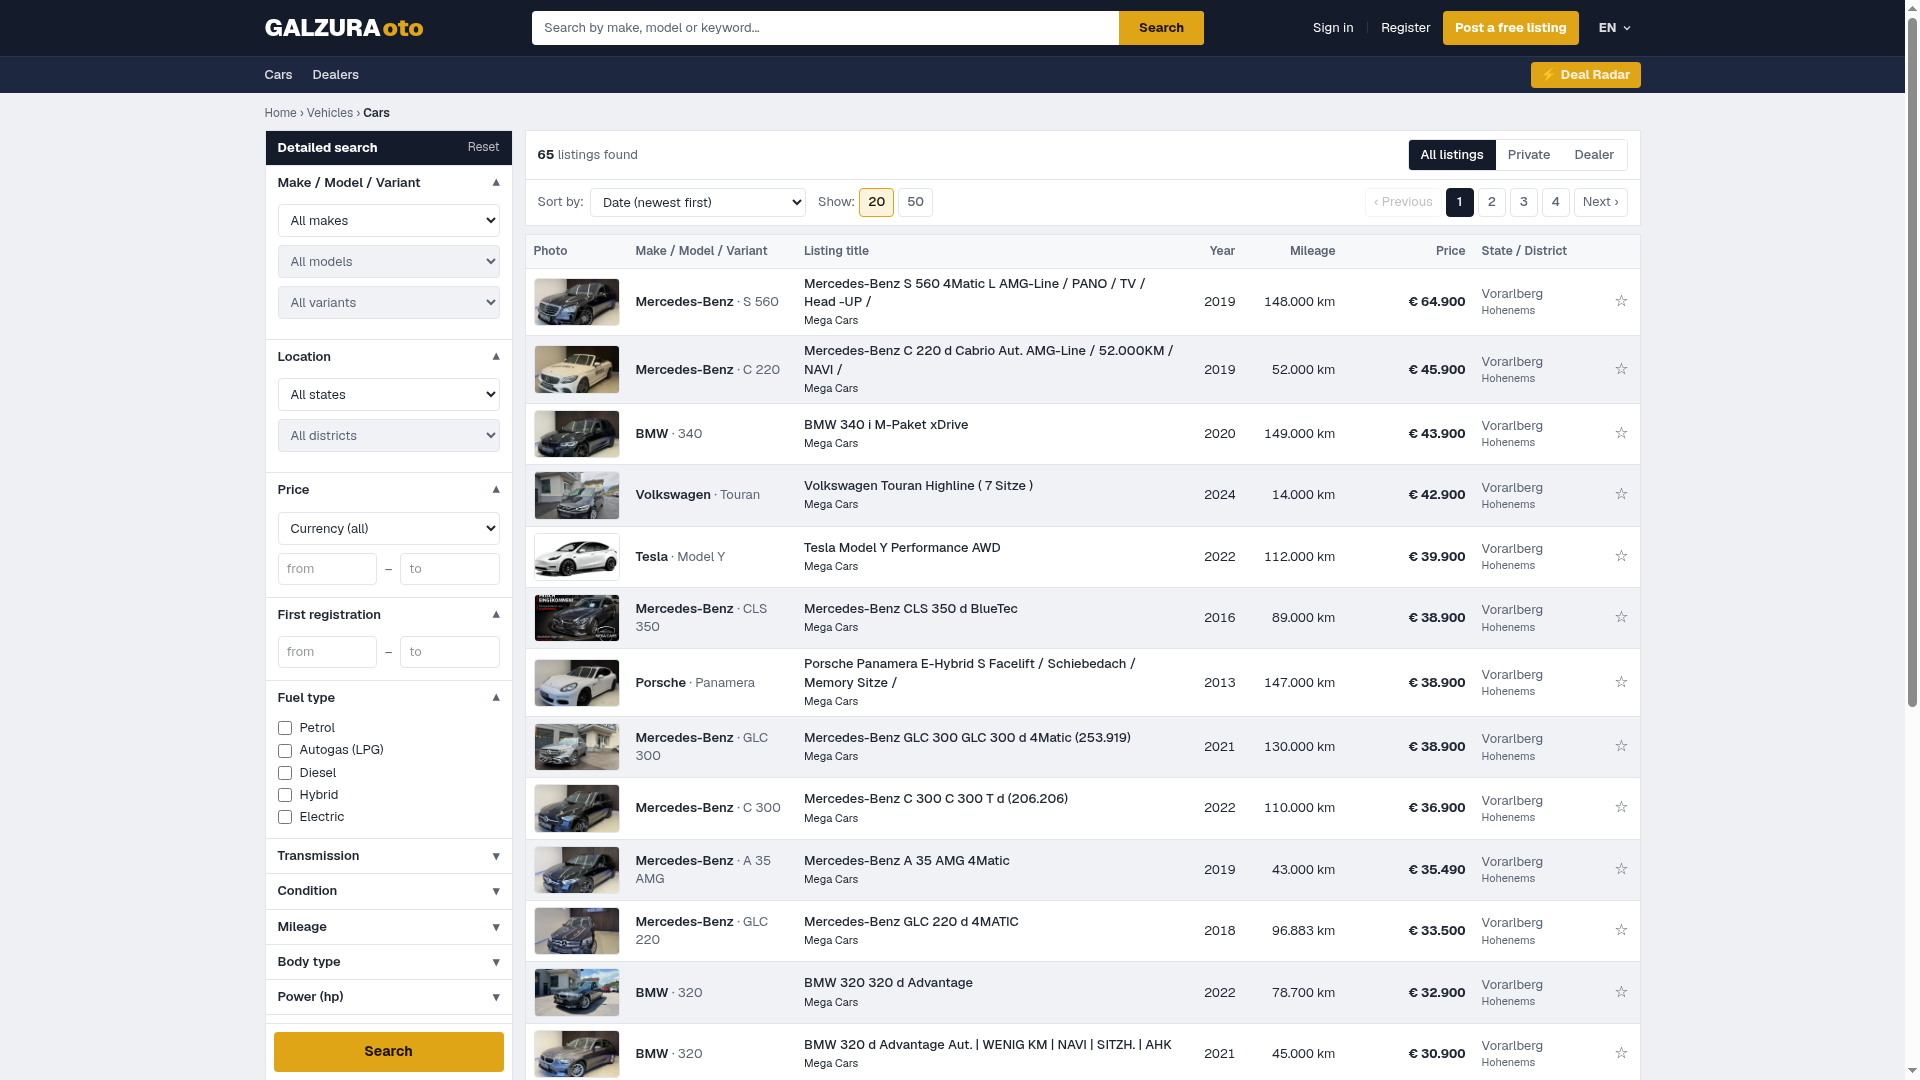Screen dimensions: 1920x1080
Task: Show 50 listings per page
Action: [x=914, y=202]
